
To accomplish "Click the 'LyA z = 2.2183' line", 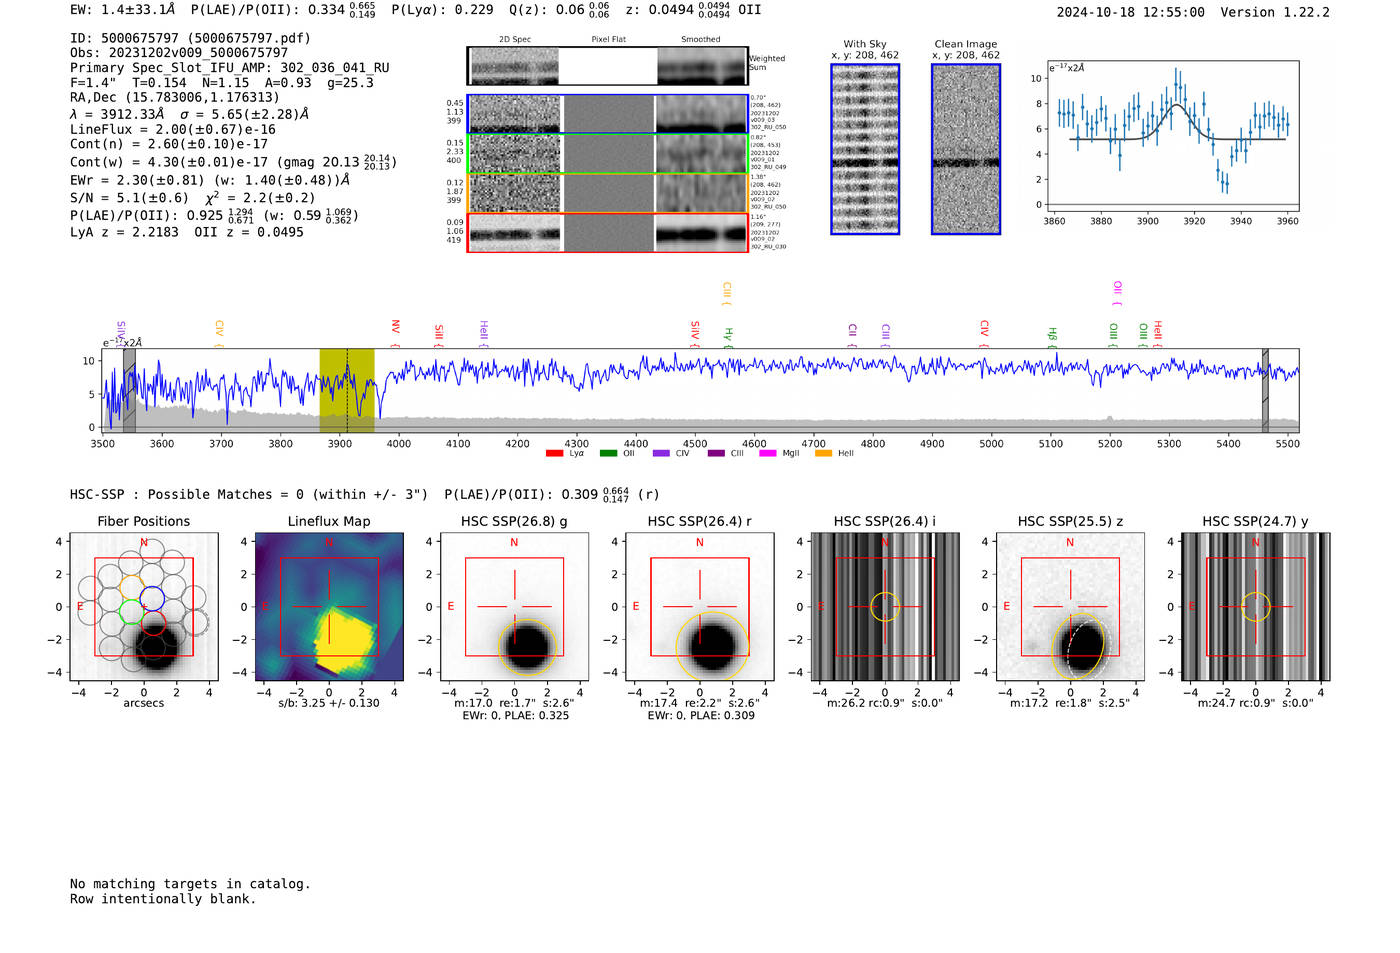I will 187,232.
